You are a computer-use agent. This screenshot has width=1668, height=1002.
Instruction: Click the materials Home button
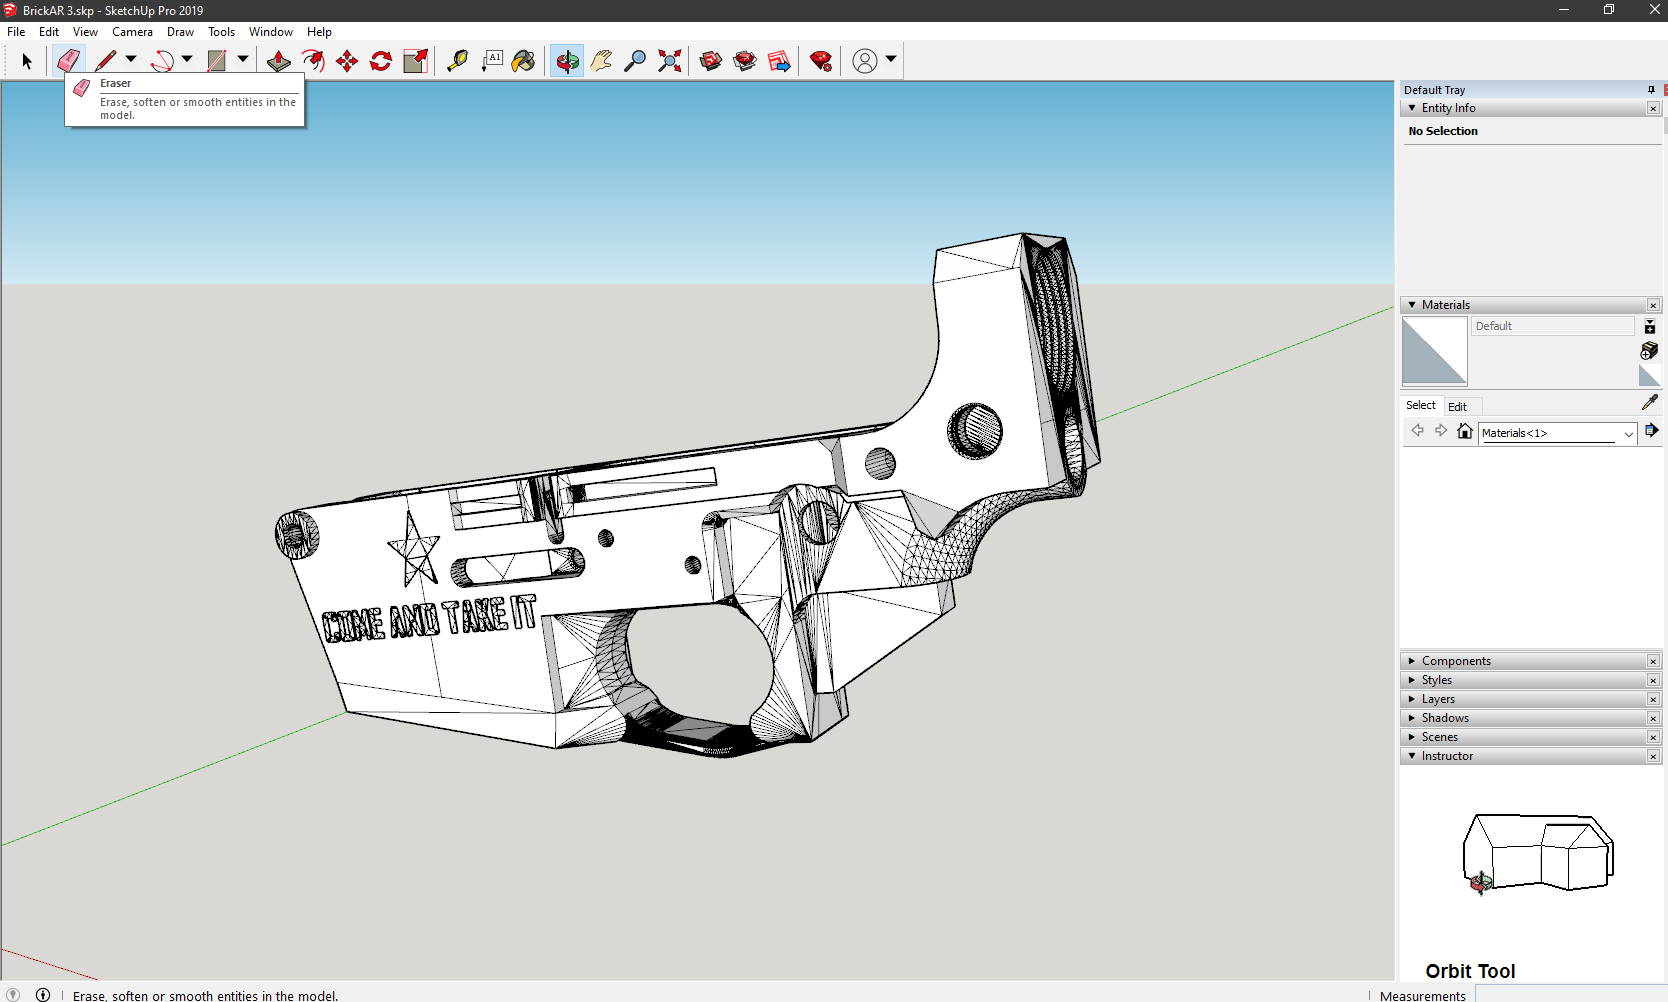1465,431
